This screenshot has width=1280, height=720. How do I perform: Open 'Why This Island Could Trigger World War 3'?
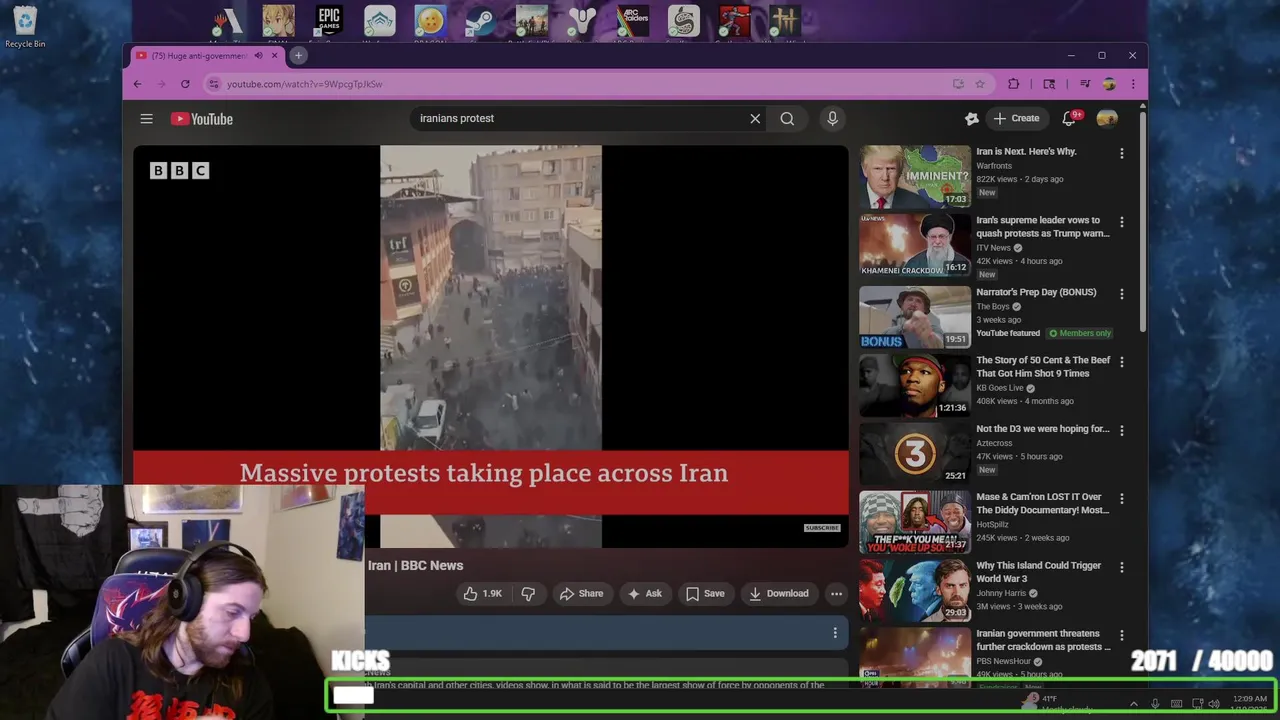click(x=1038, y=572)
